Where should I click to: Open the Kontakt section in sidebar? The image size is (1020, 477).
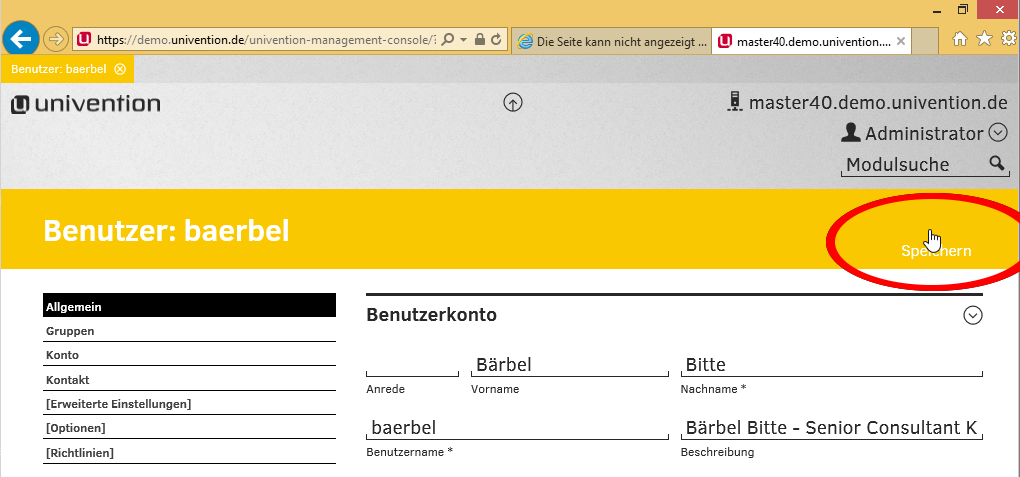coord(67,380)
